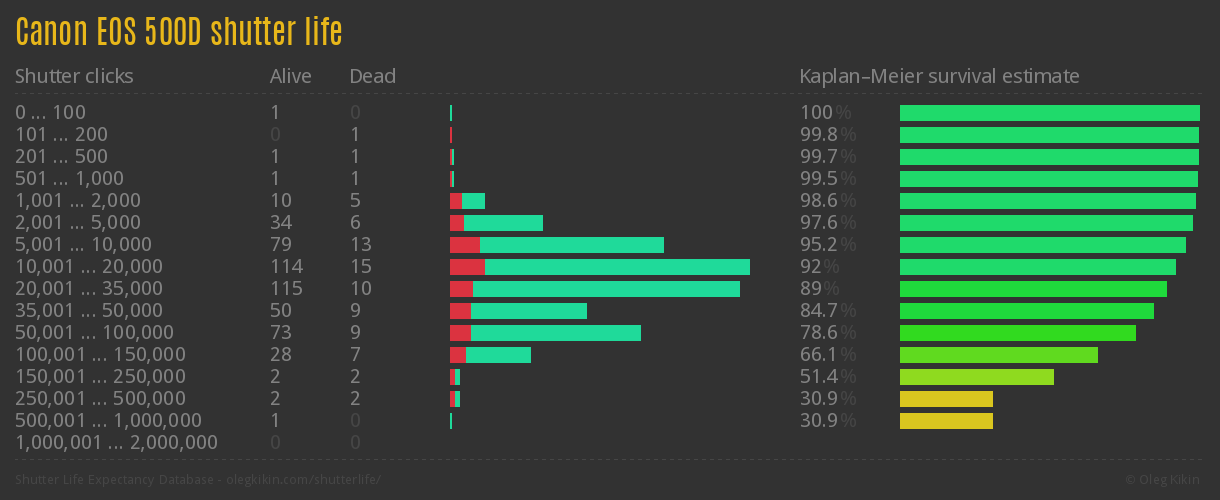Click the 84.7% survival bar
Viewport: 1220px width, 500px height.
(x=1026, y=311)
